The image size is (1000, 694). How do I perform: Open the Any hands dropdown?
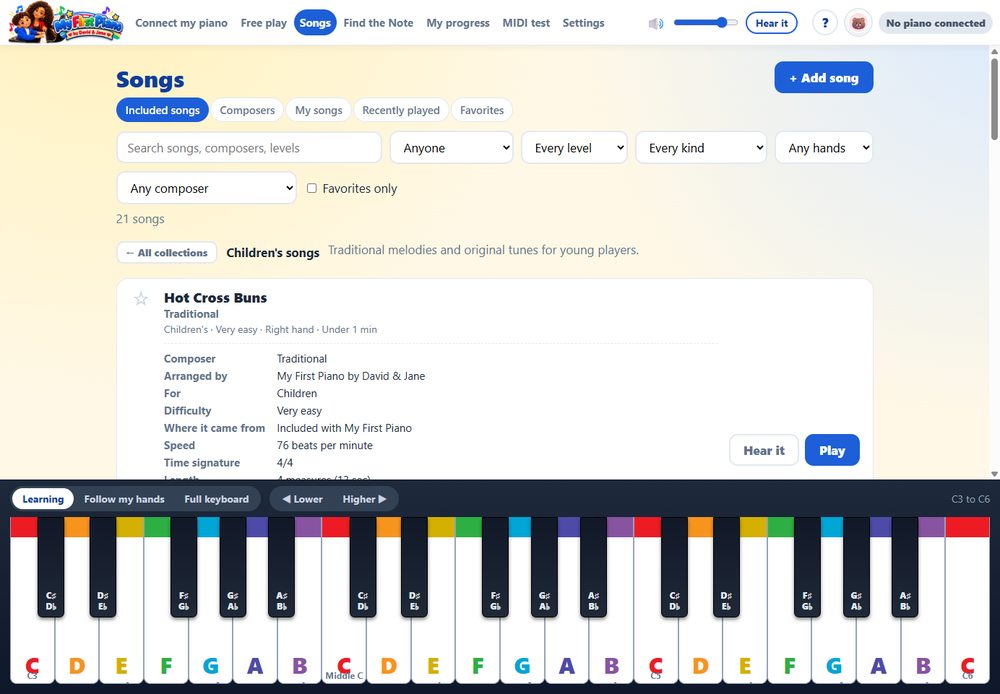(824, 148)
